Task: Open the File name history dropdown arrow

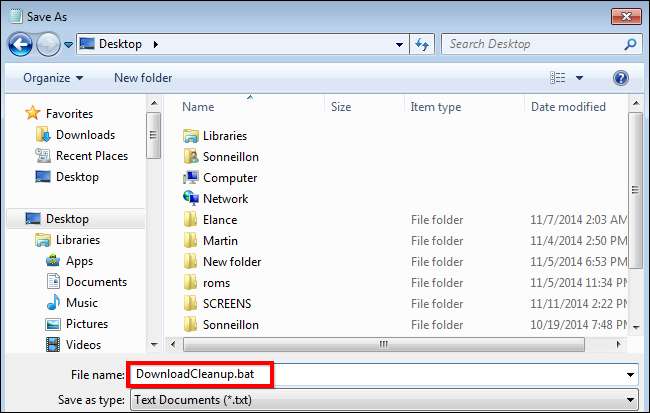Action: [630, 375]
